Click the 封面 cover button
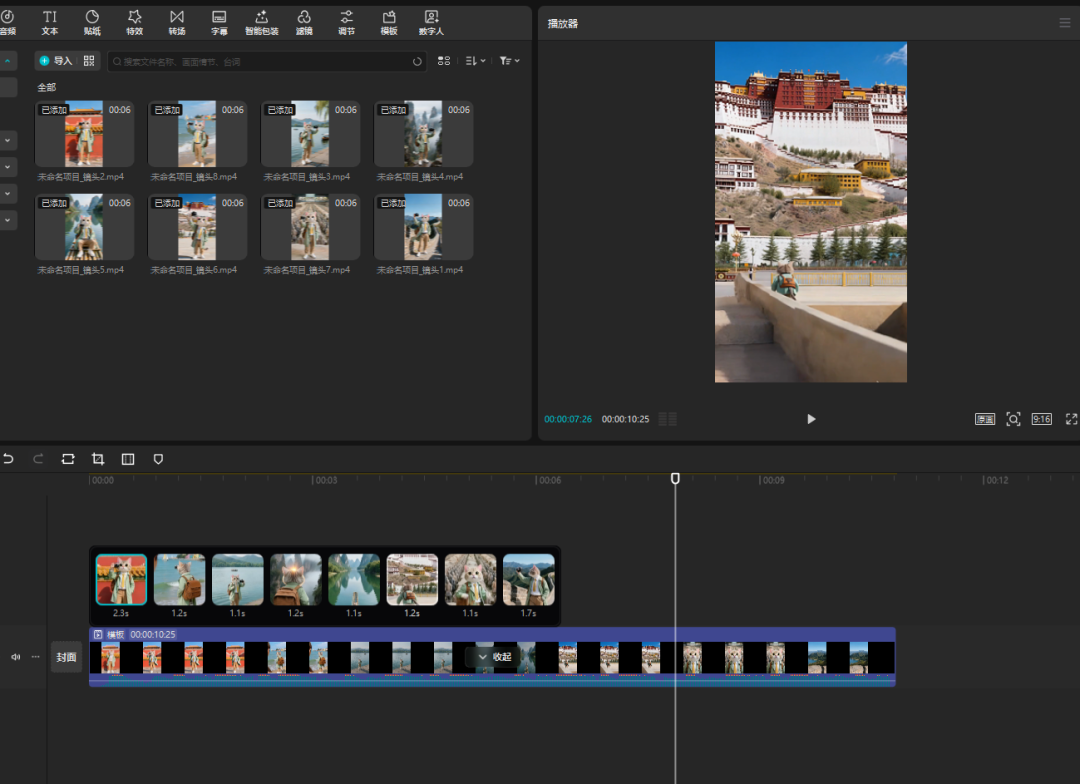 click(66, 657)
